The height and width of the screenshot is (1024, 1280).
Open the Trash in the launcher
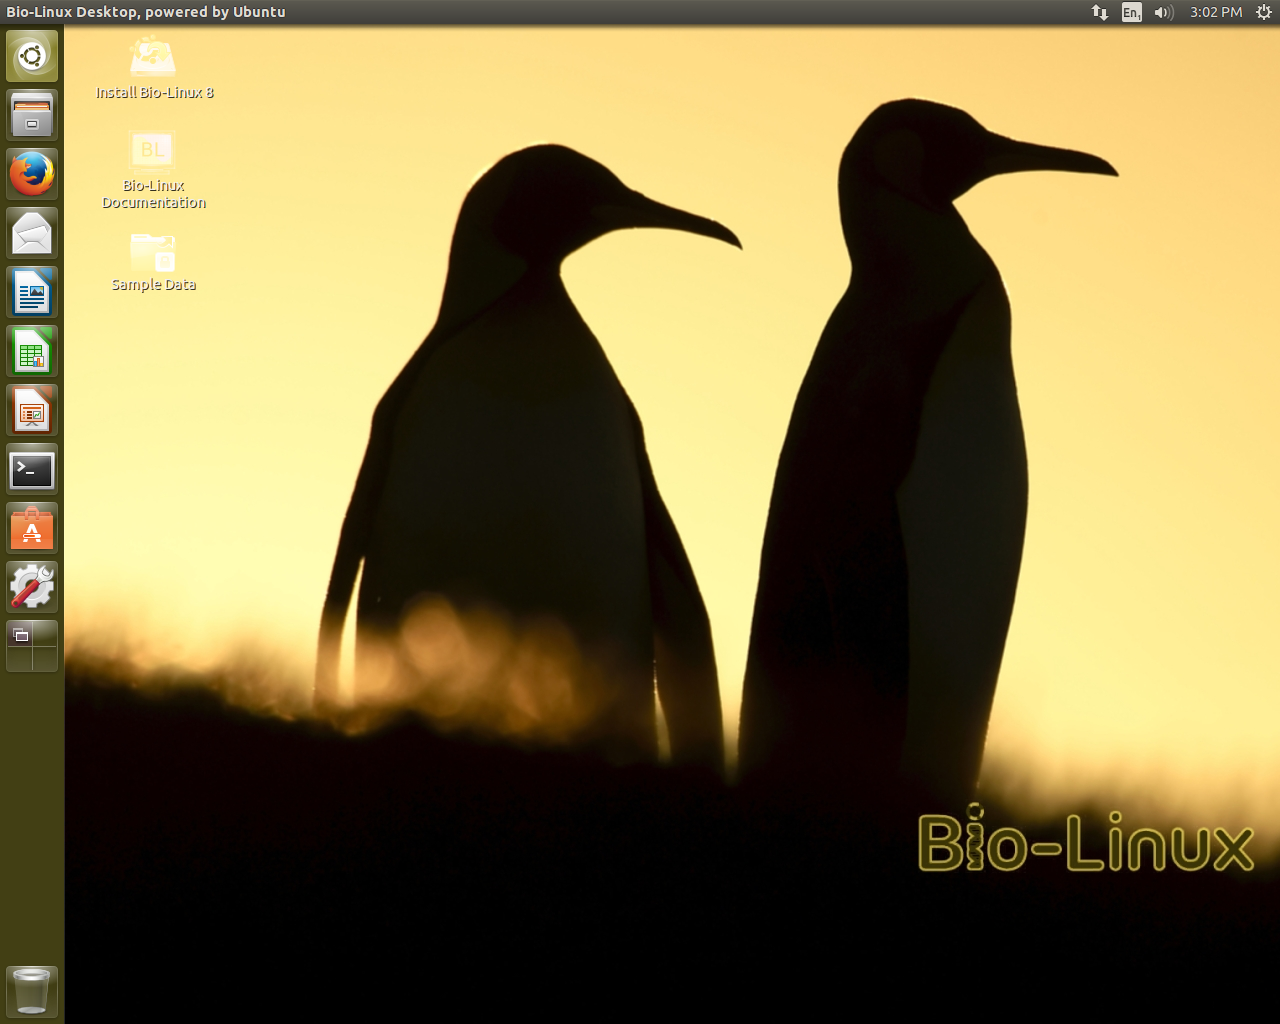[x=32, y=991]
